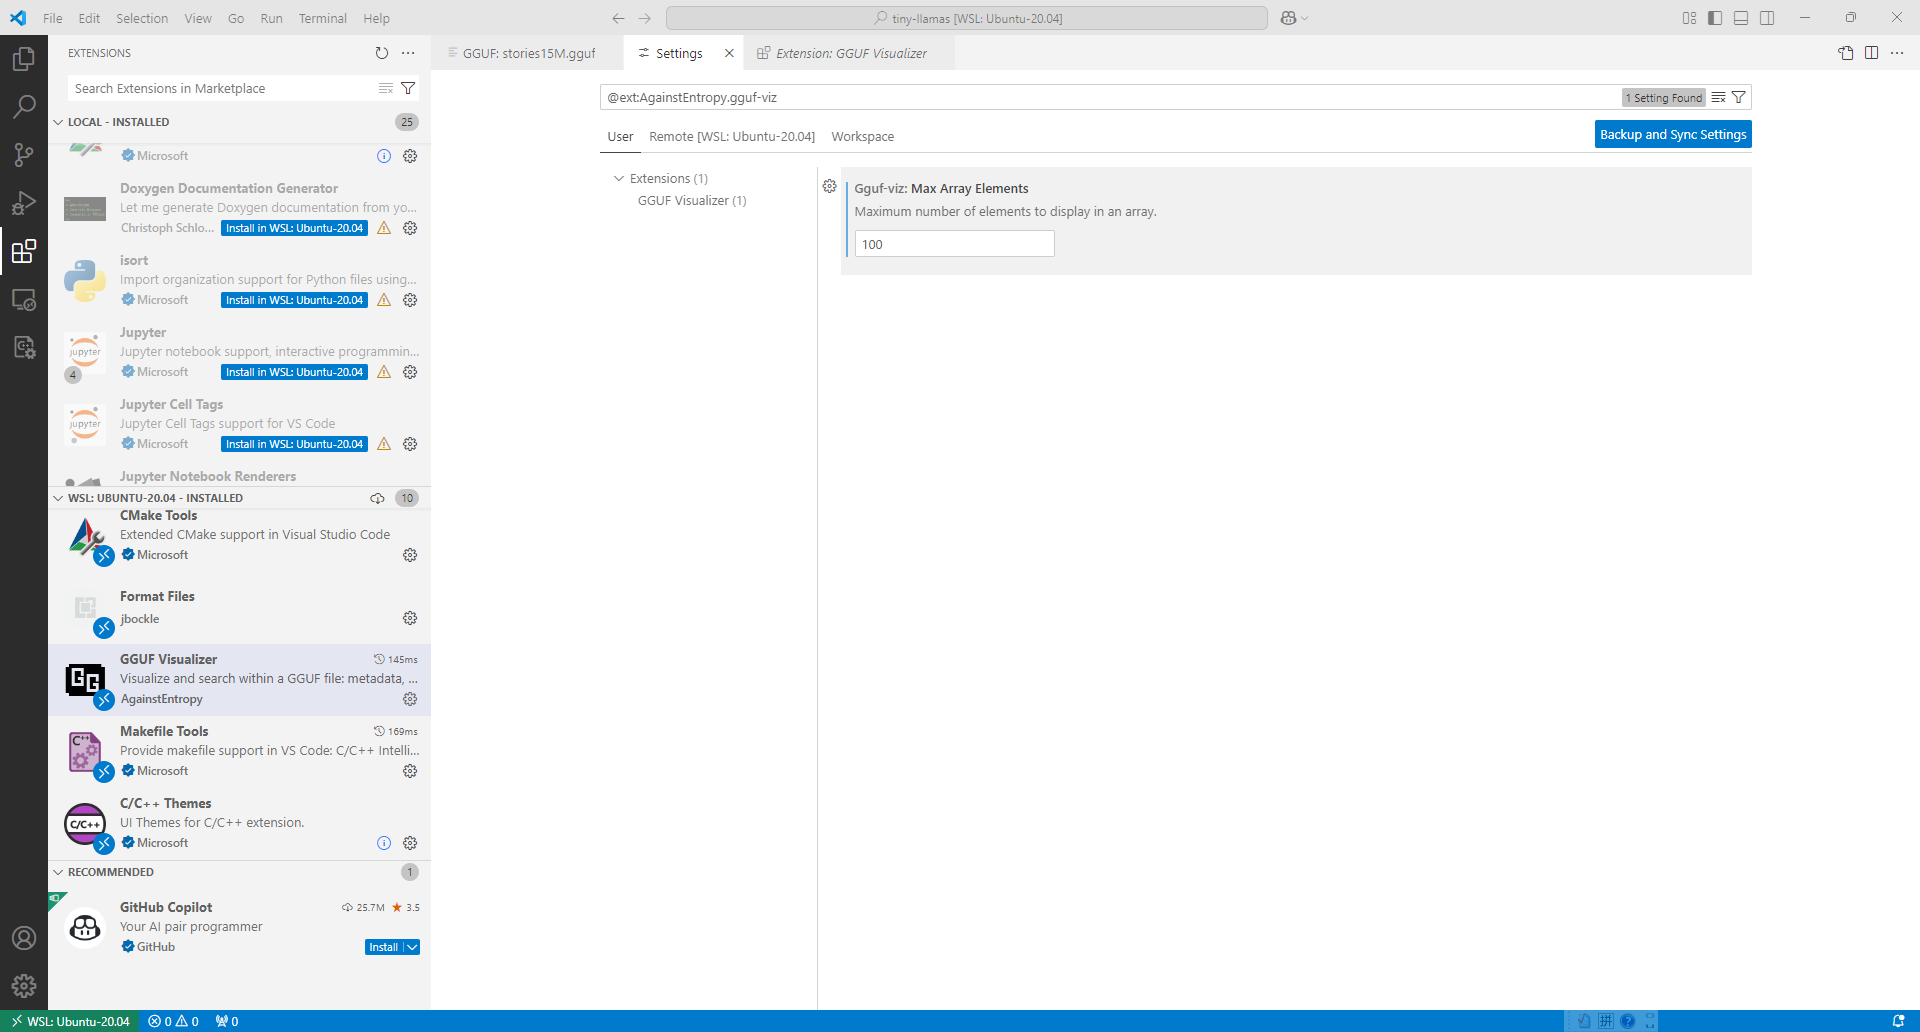The width and height of the screenshot is (1920, 1032).
Task: Open the Search view in activity bar
Action: 24,107
